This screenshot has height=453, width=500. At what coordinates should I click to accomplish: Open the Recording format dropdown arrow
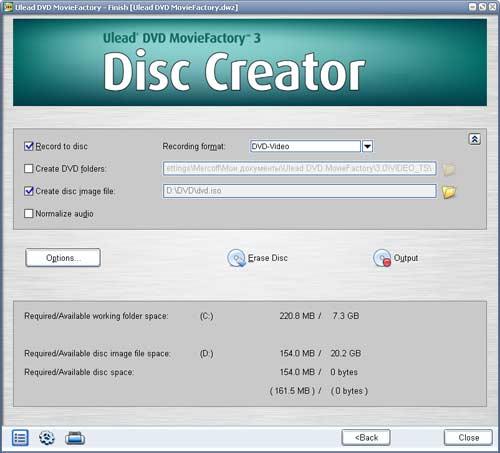click(x=367, y=146)
